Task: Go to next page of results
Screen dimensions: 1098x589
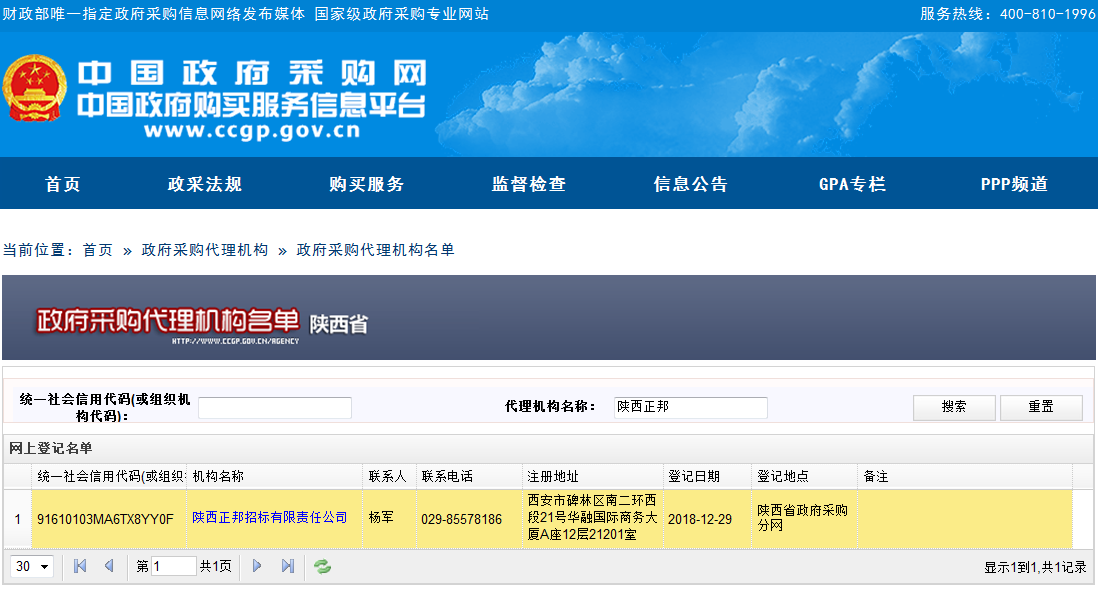Action: tap(257, 567)
